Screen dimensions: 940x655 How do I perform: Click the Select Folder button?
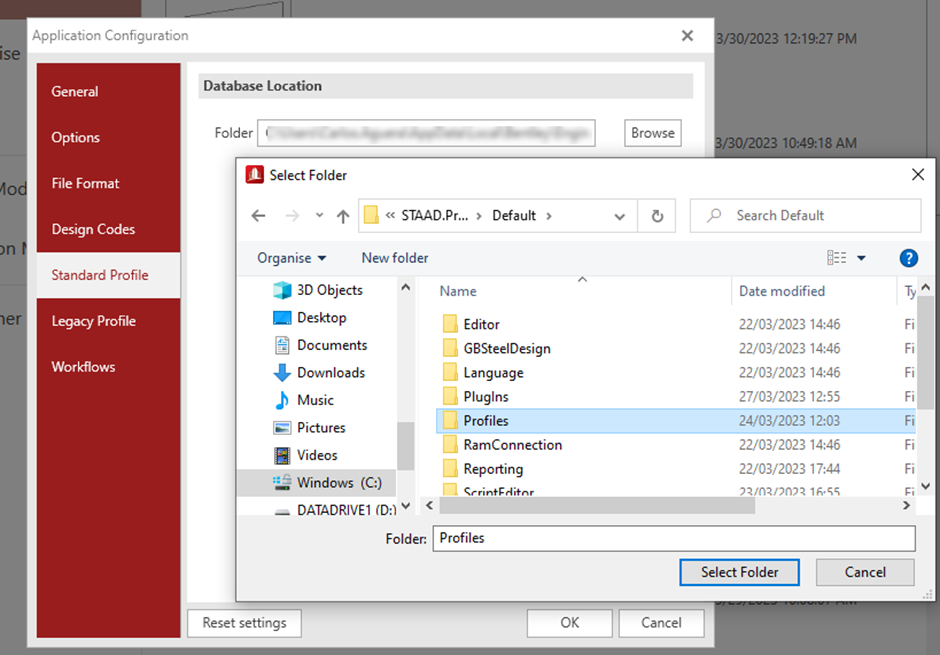(739, 572)
